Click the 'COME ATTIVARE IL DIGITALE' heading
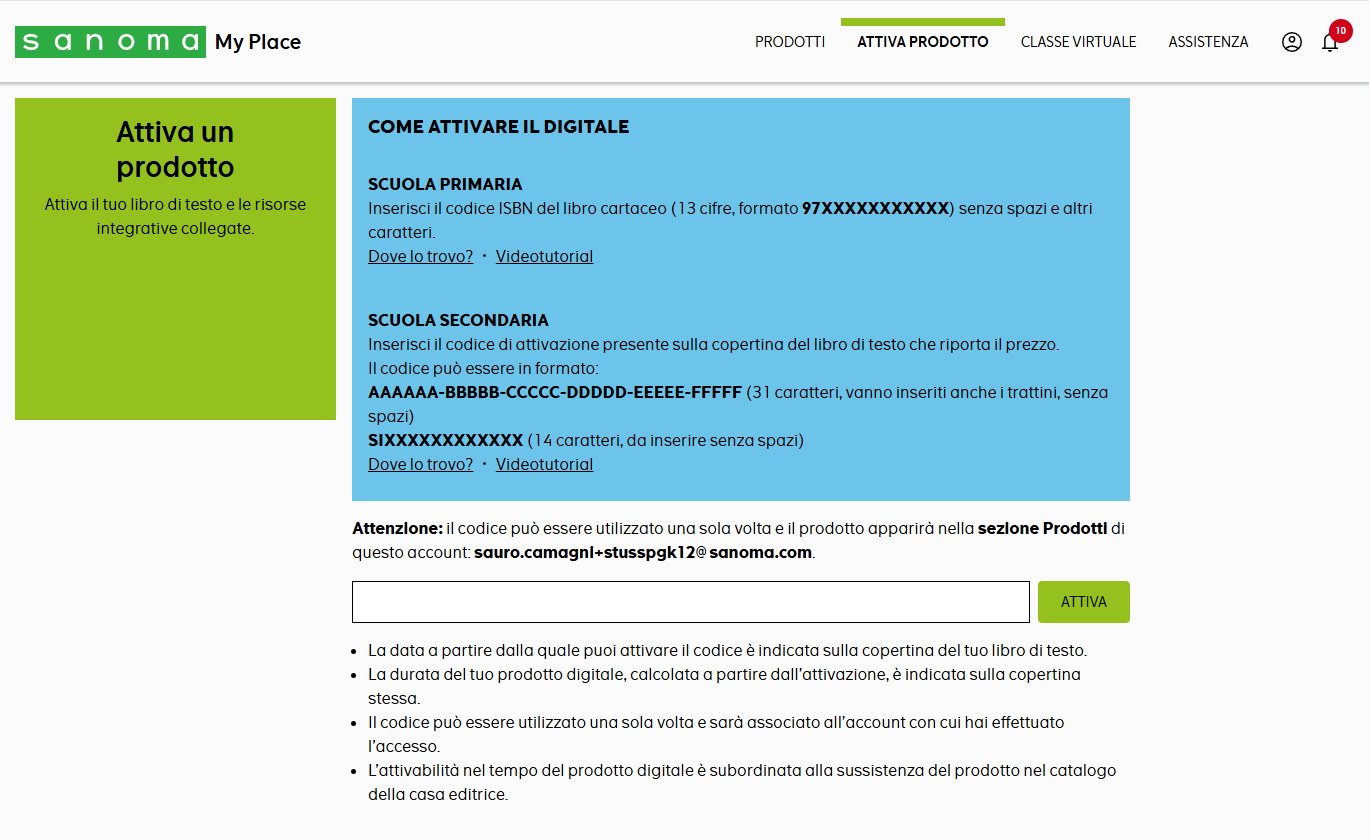This screenshot has height=840, width=1369. pyautogui.click(x=498, y=127)
